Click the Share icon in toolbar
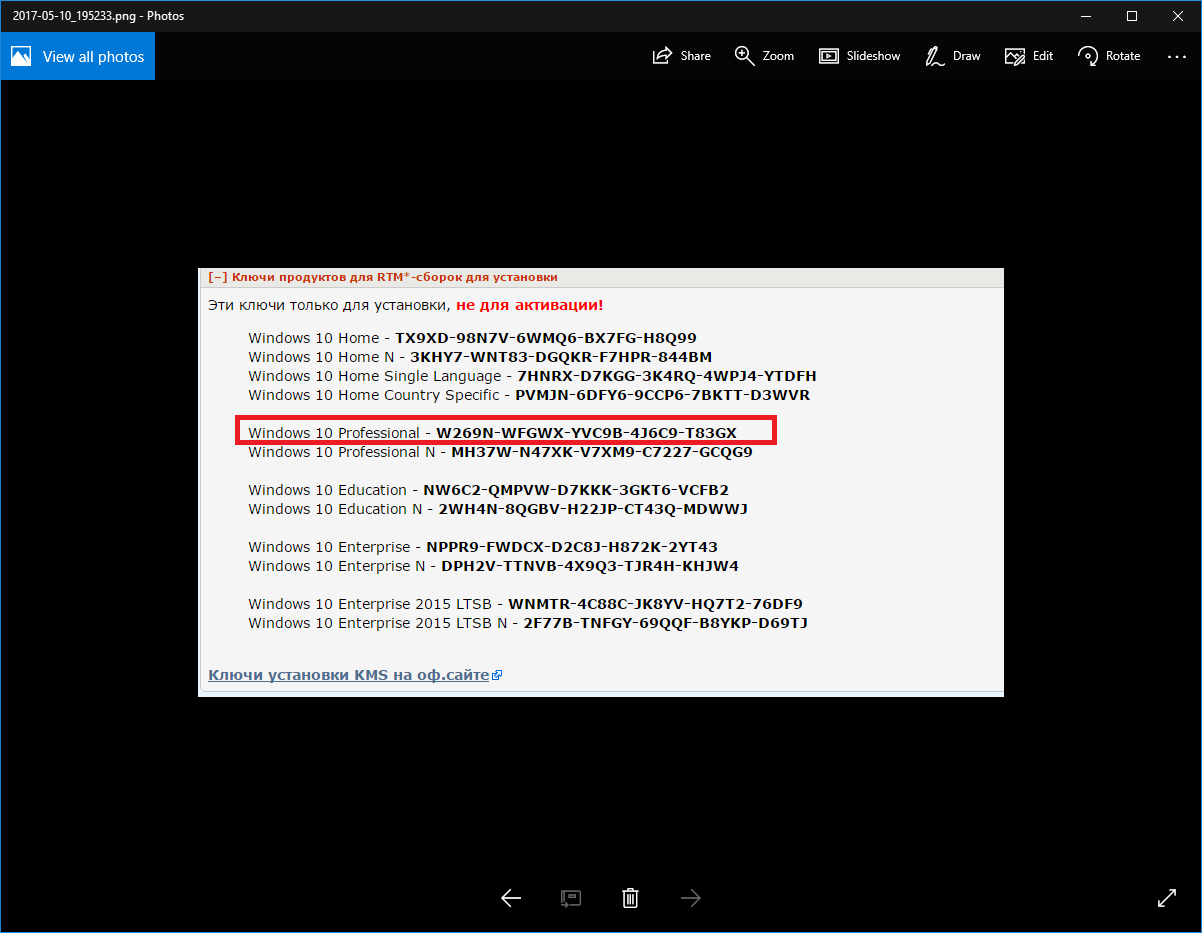This screenshot has width=1202, height=933. coord(681,56)
